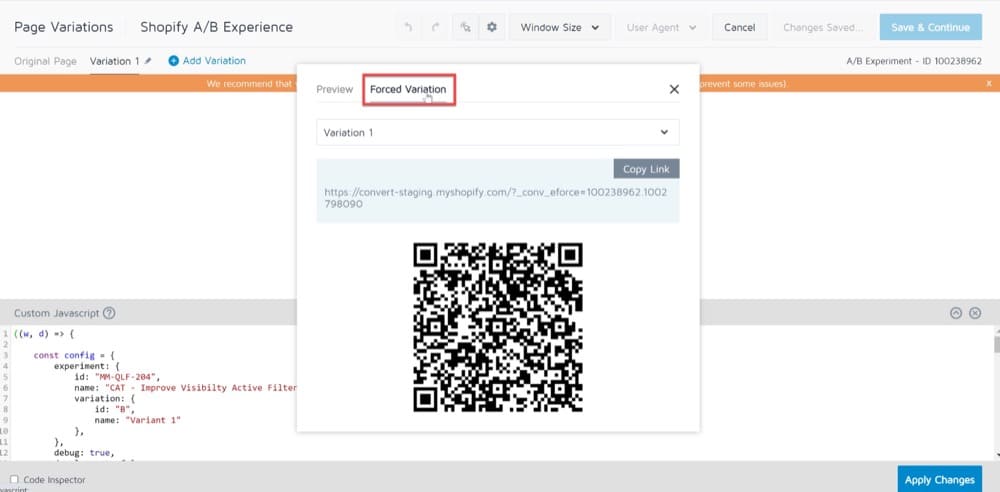Image resolution: width=1000 pixels, height=492 pixels.
Task: Open the User Agent dropdown
Action: [661, 27]
